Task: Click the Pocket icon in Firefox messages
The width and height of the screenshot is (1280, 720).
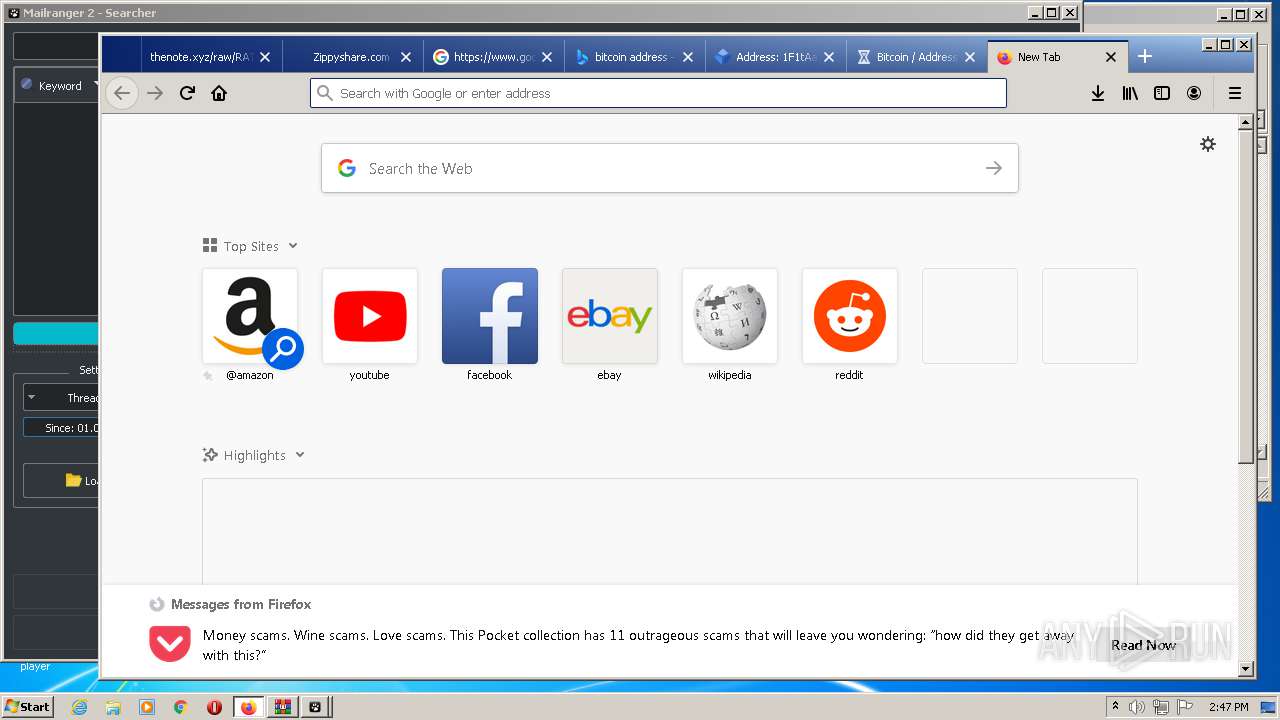Action: (170, 643)
